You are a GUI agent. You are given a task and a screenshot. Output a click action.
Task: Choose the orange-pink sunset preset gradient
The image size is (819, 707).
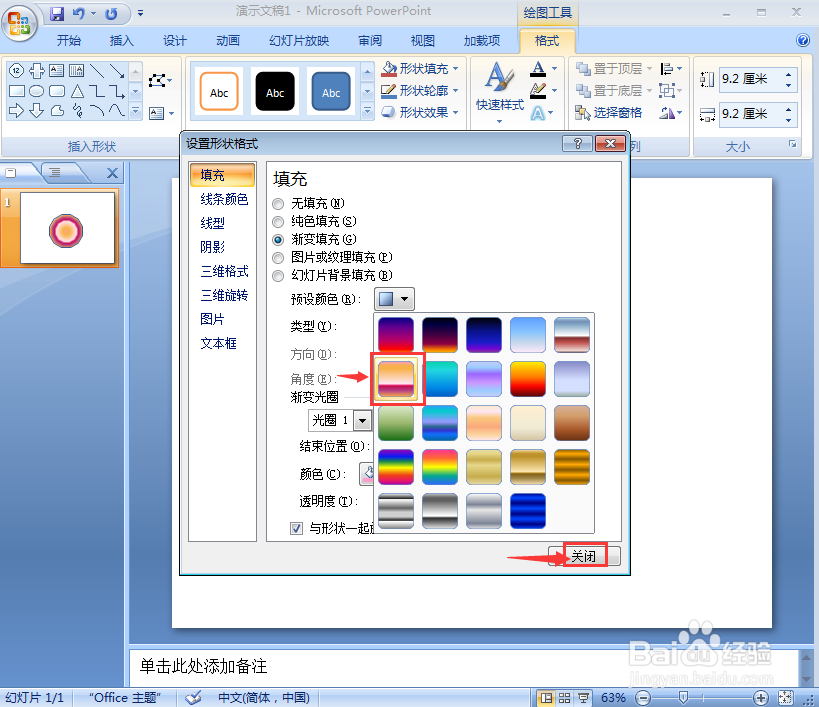point(396,379)
